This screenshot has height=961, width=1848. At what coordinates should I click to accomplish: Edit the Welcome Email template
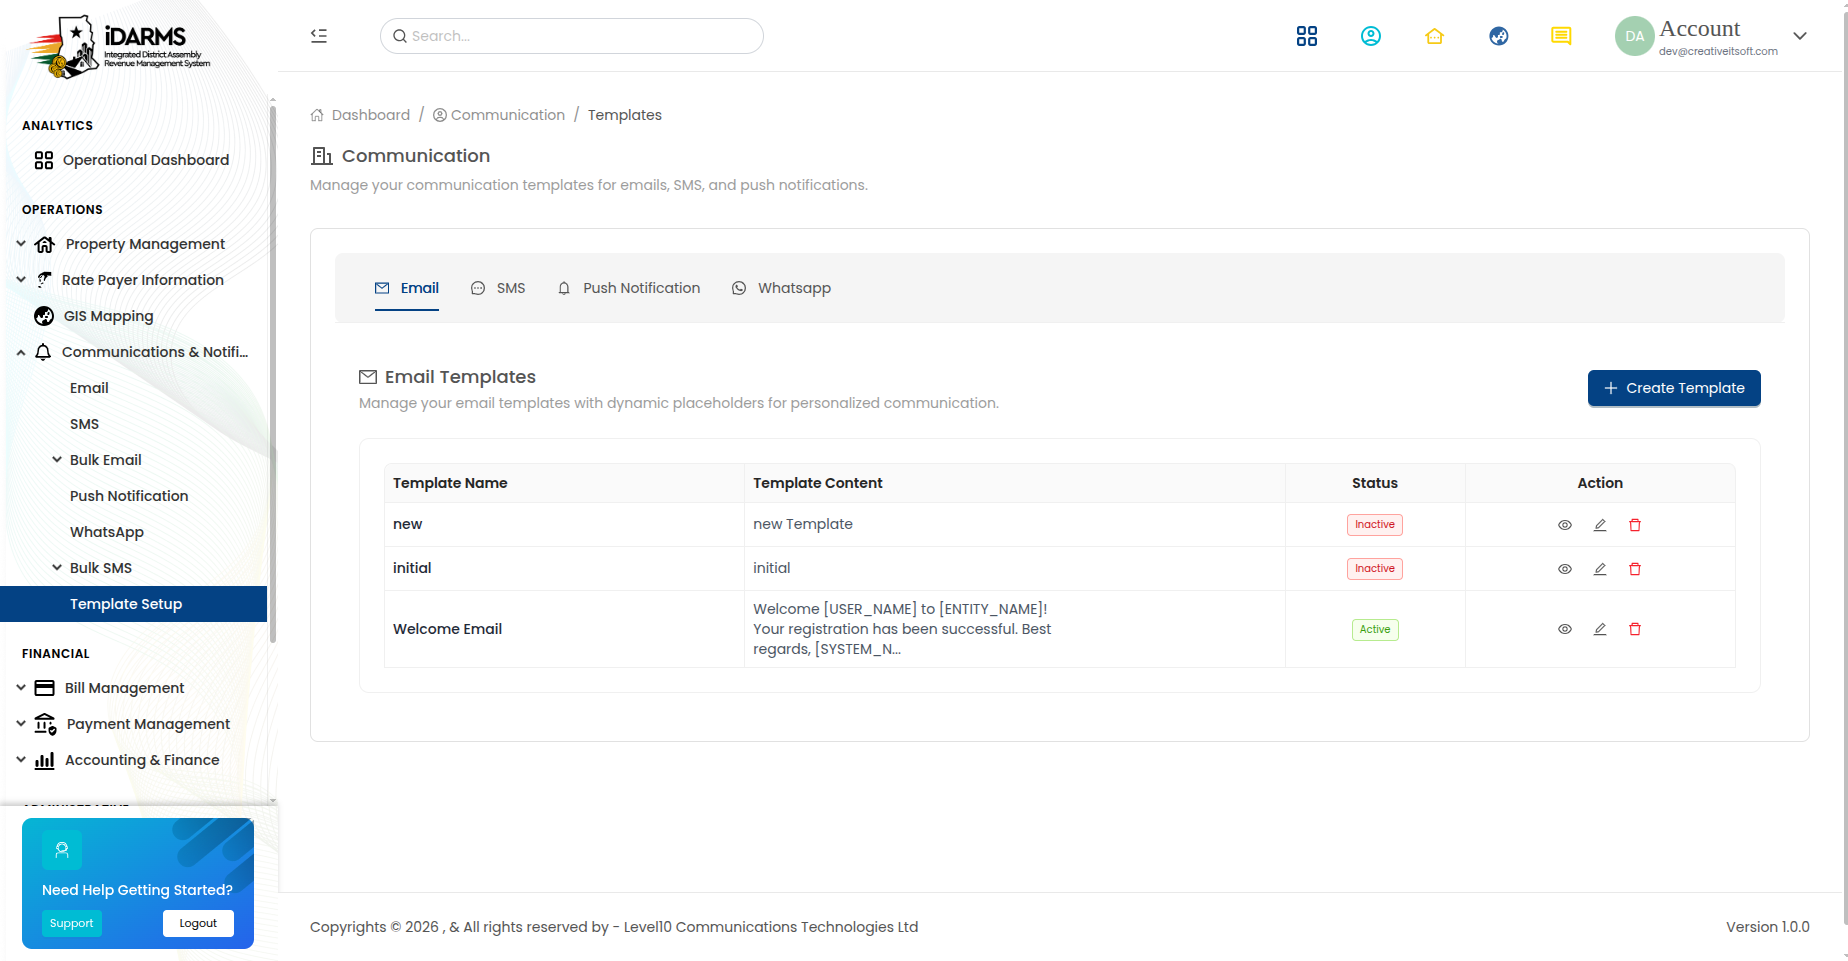point(1600,629)
